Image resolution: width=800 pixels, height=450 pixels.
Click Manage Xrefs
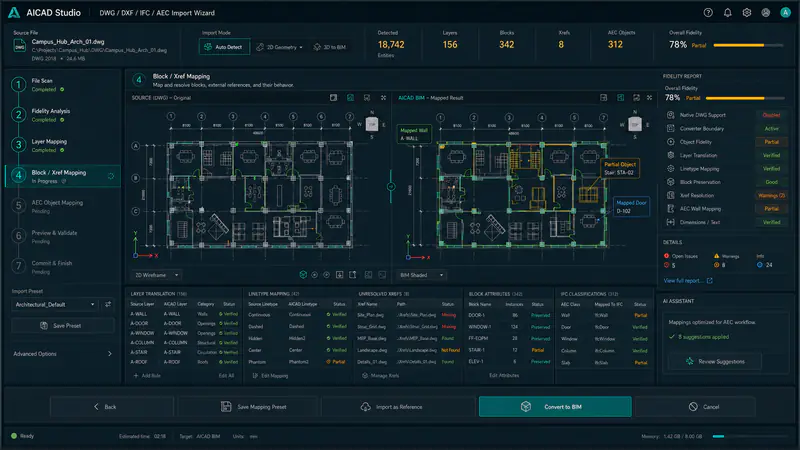click(x=381, y=376)
